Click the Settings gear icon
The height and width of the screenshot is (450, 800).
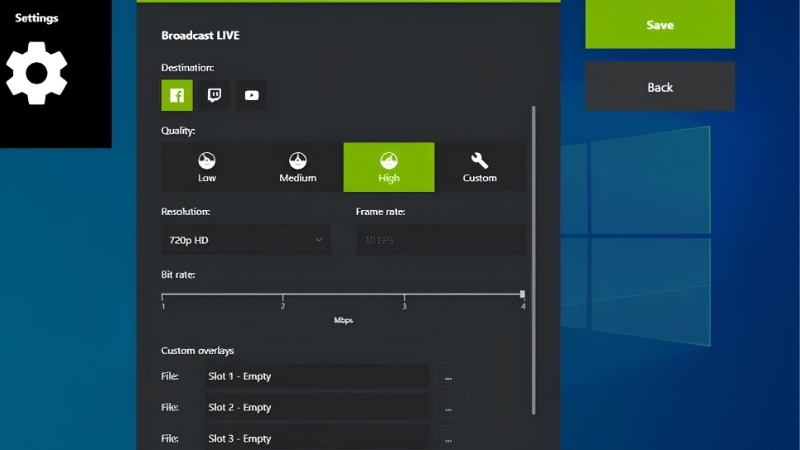tap(36, 73)
